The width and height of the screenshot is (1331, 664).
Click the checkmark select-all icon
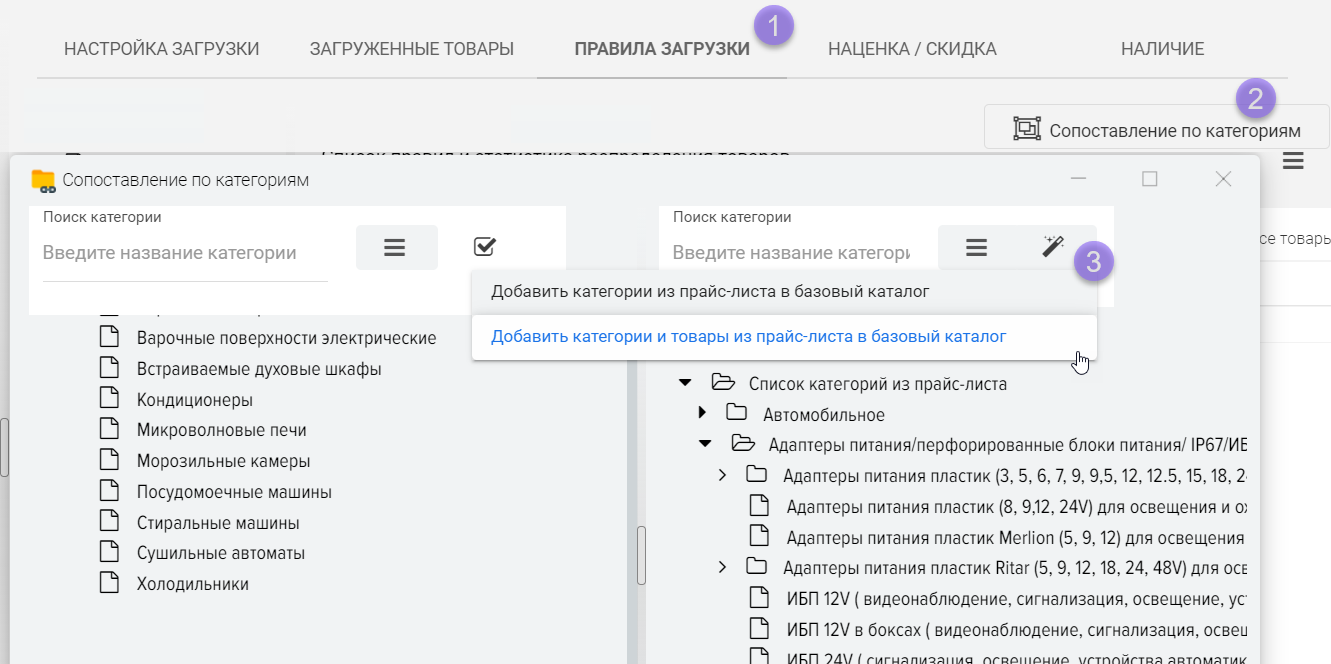click(485, 247)
